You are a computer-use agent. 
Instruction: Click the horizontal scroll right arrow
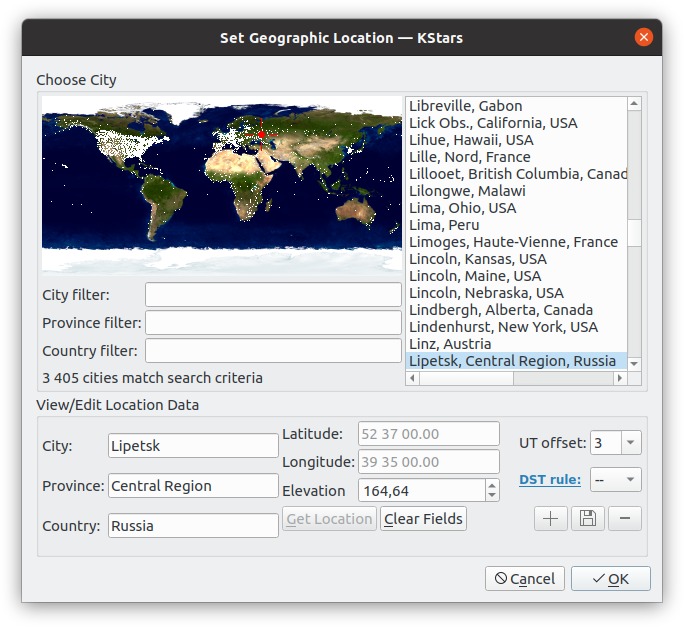tap(619, 378)
